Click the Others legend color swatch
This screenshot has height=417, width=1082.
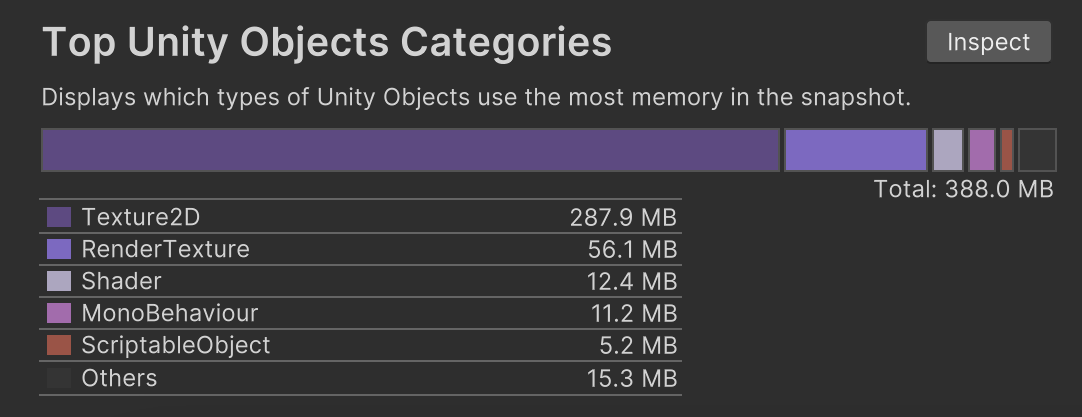pyautogui.click(x=59, y=378)
